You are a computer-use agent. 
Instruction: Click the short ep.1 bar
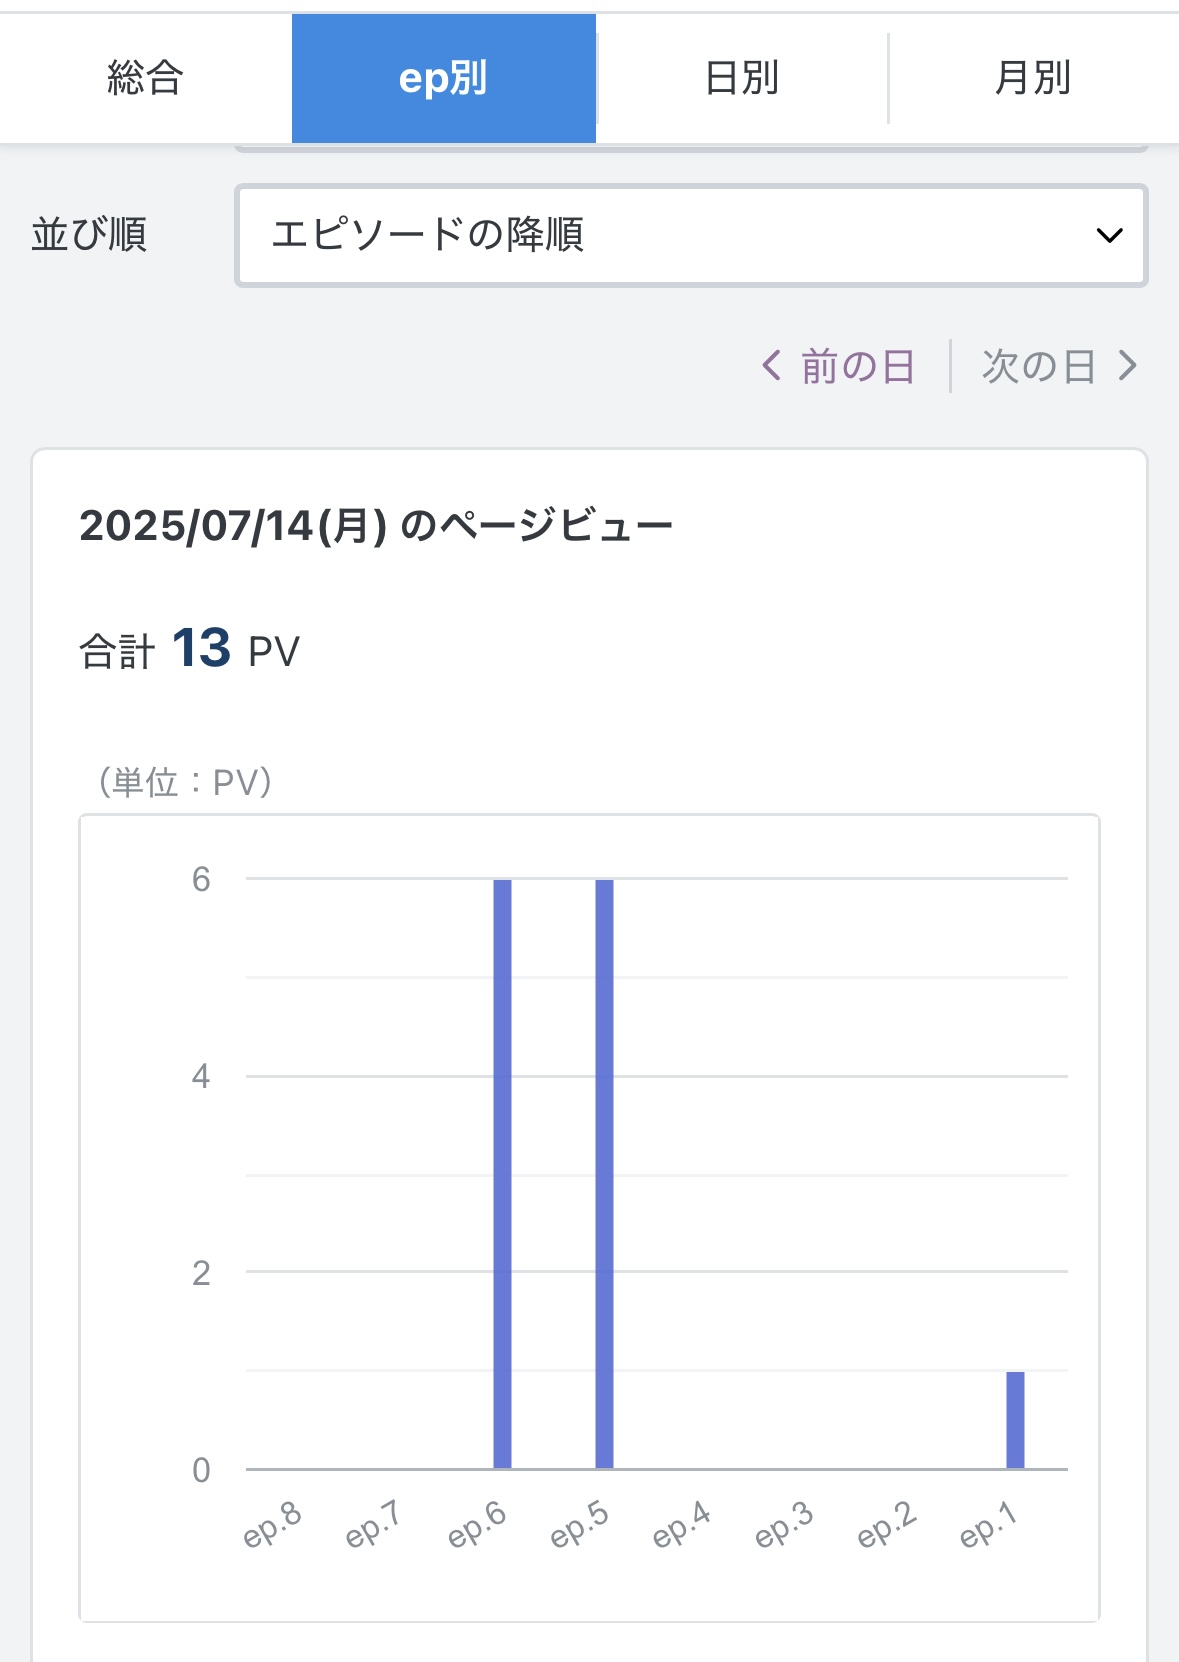1015,1420
